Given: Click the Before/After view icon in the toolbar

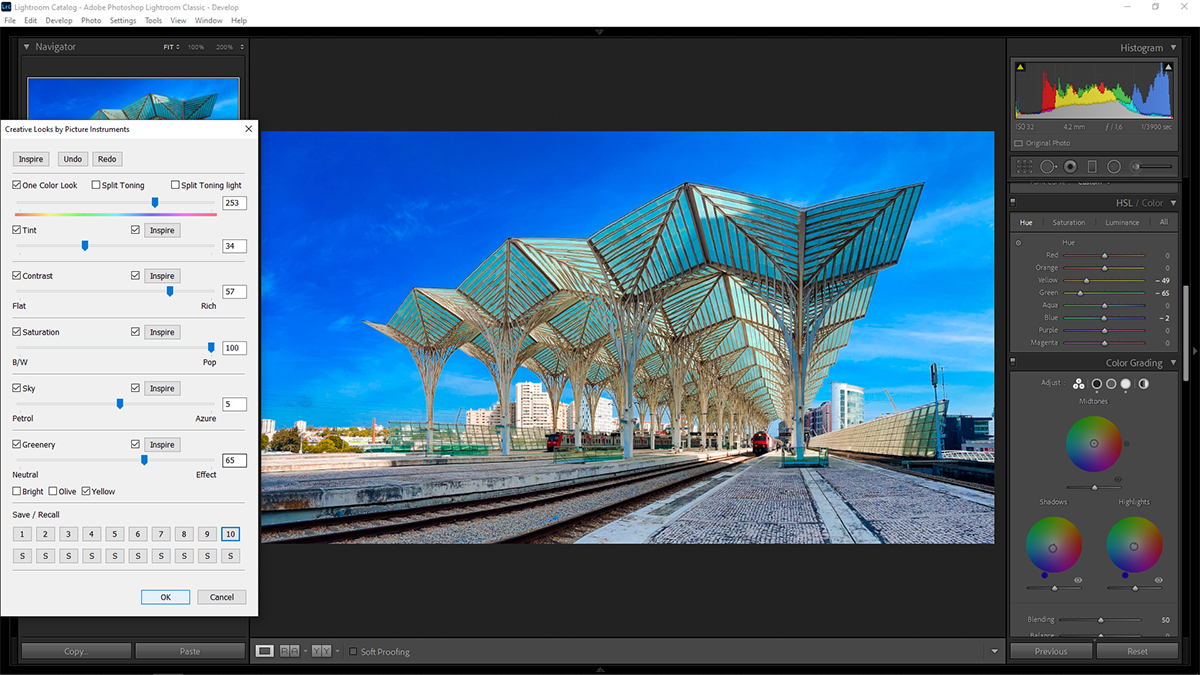Looking at the screenshot, I should [x=288, y=651].
